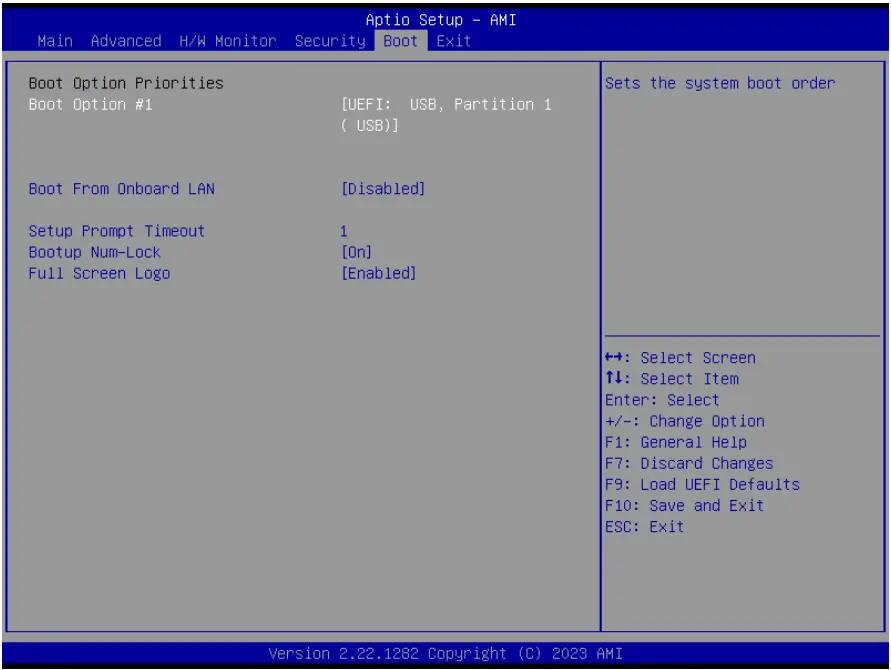Viewport: 891px width, 670px height.
Task: Open the Security tab
Action: (332, 41)
